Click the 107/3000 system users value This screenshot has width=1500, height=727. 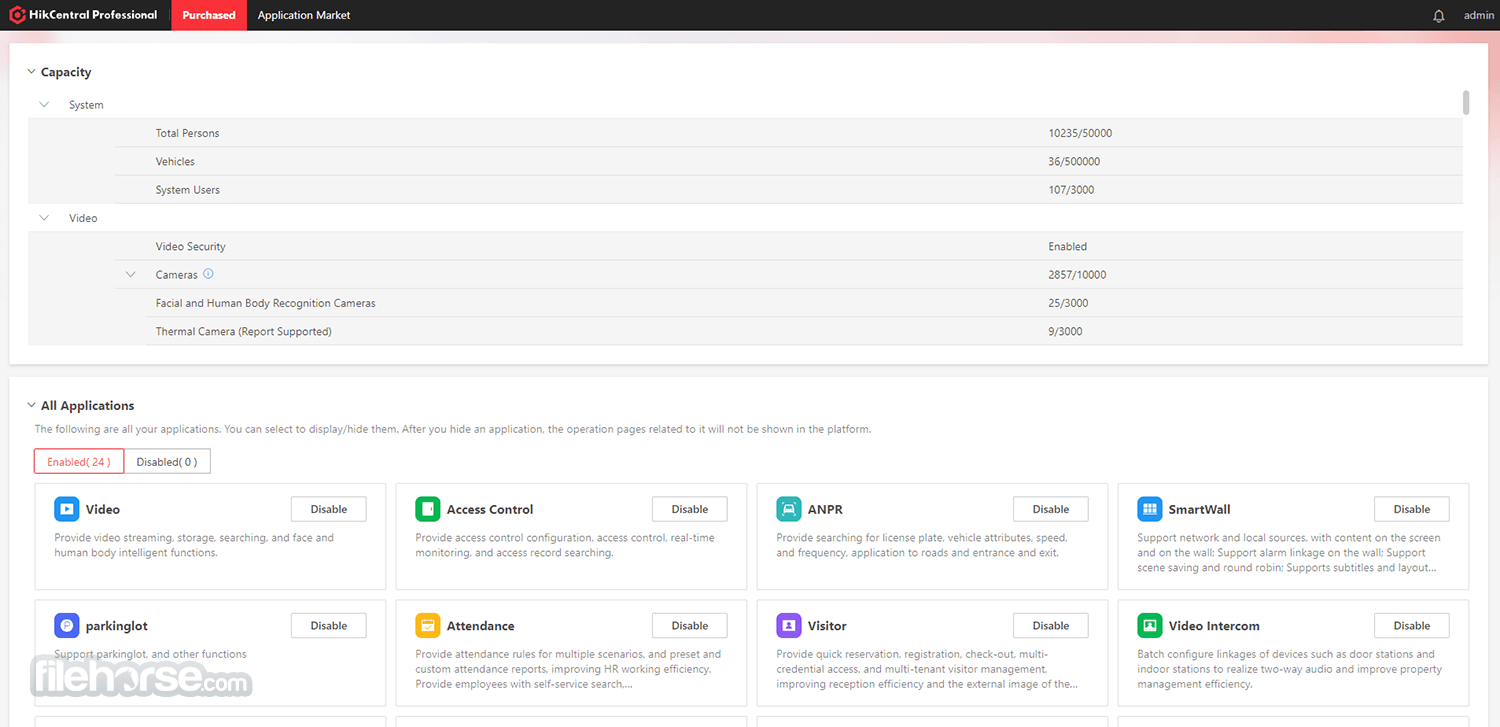(1071, 190)
